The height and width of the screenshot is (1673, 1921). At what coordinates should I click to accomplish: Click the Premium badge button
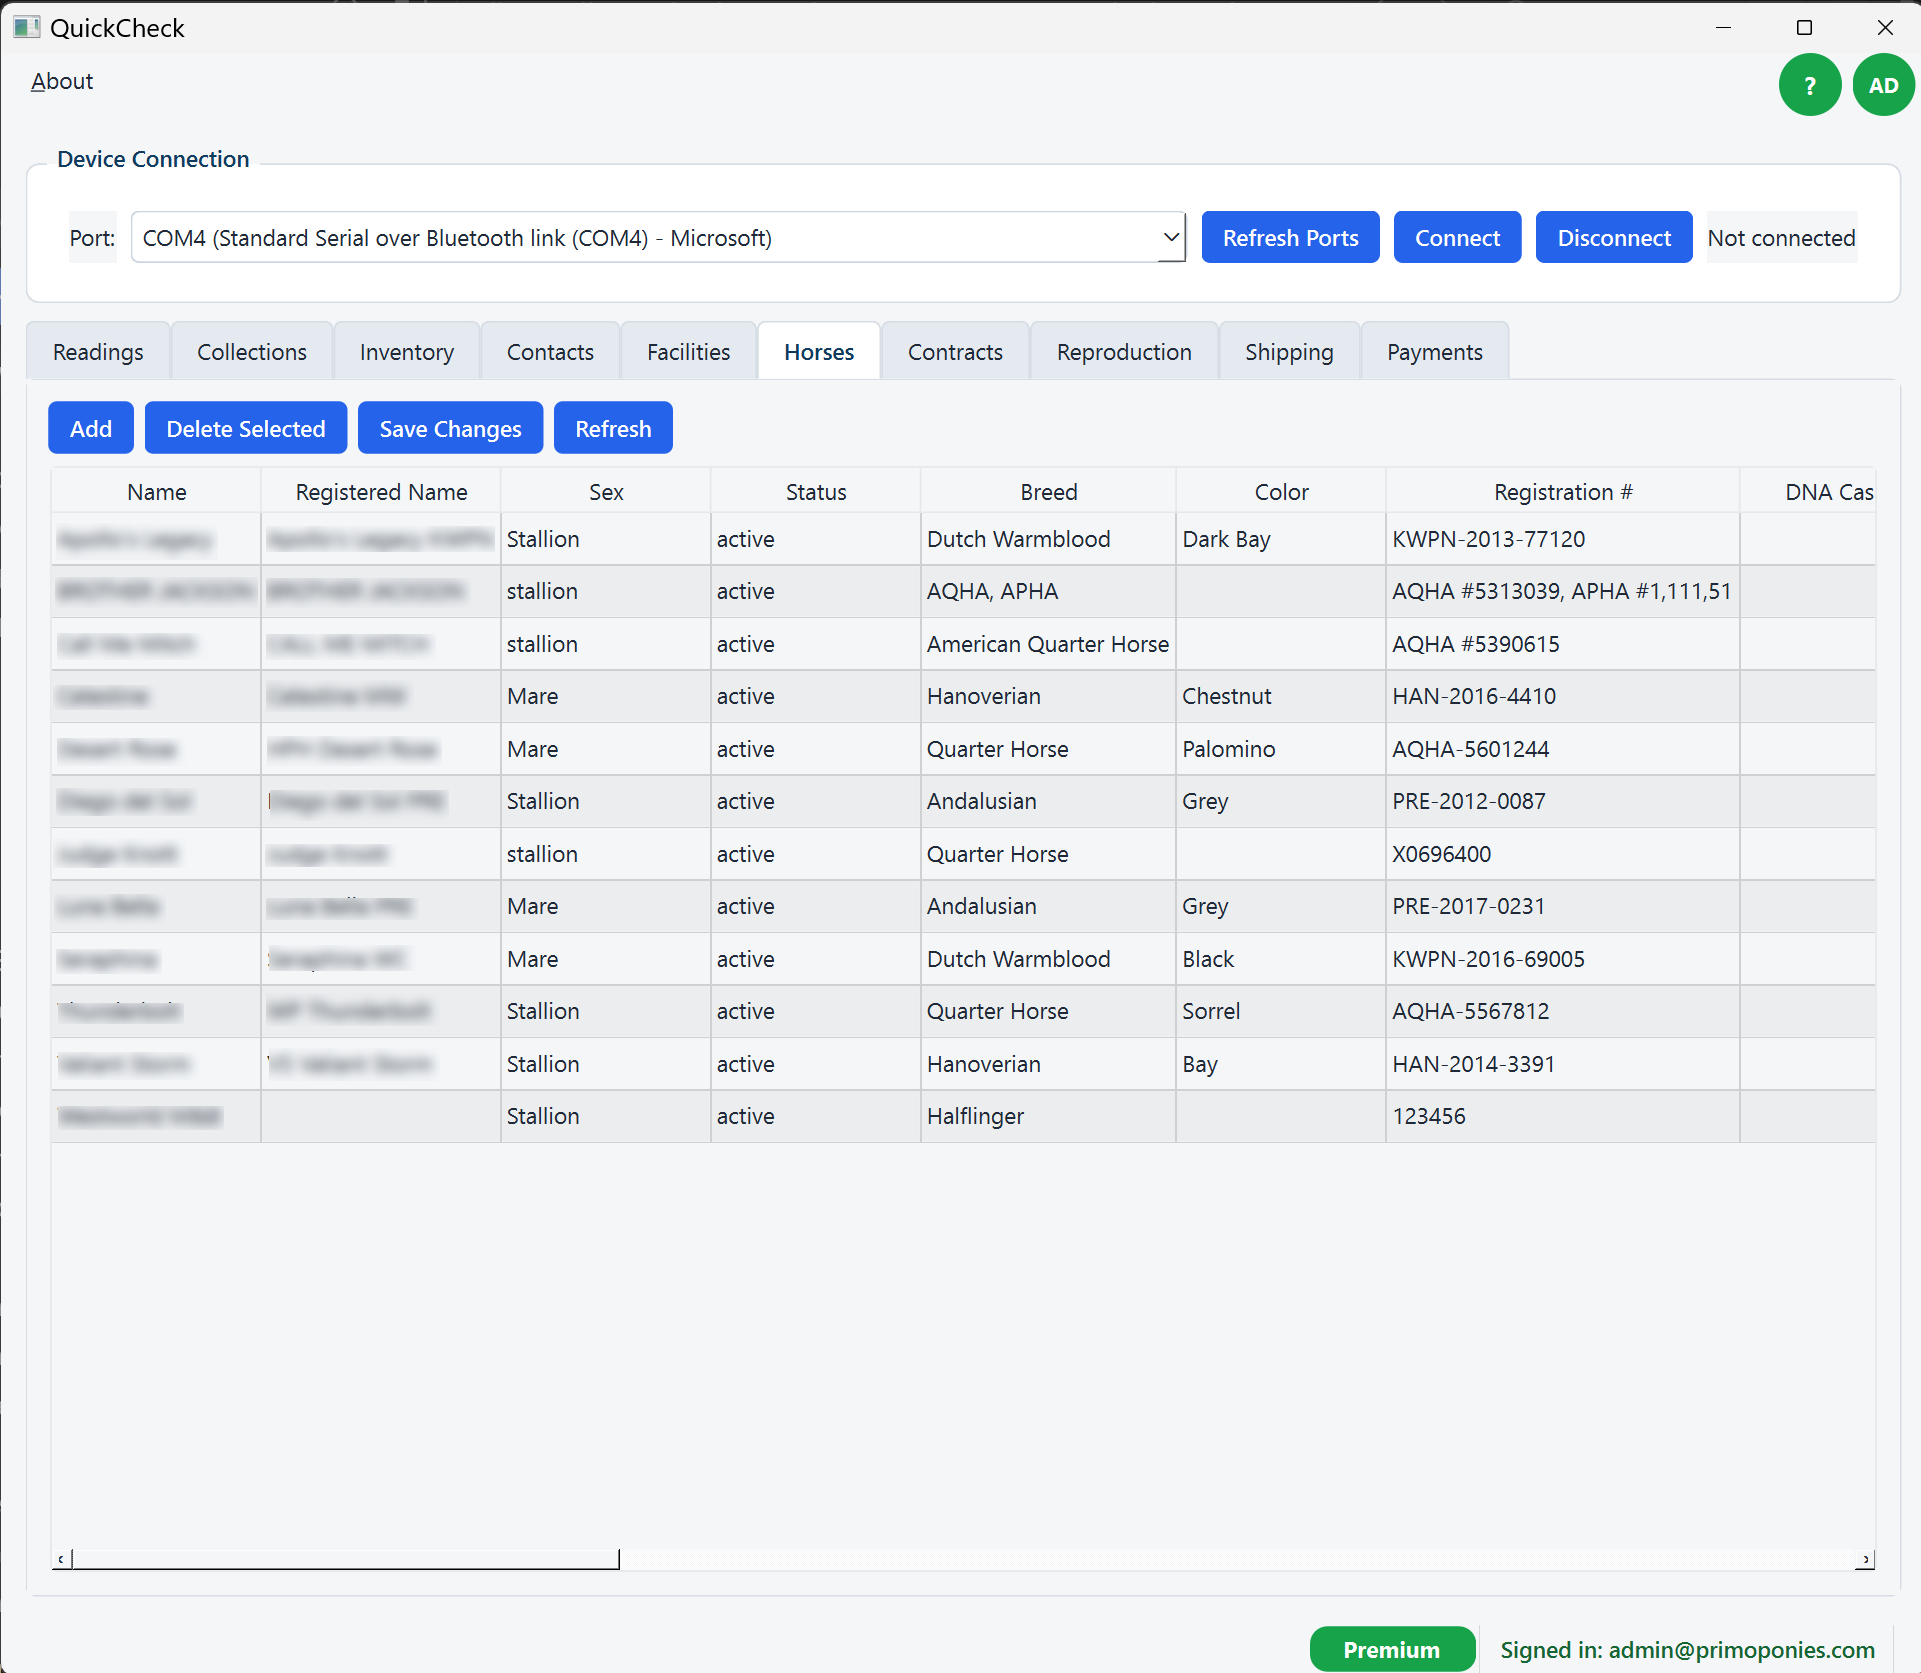pyautogui.click(x=1392, y=1649)
